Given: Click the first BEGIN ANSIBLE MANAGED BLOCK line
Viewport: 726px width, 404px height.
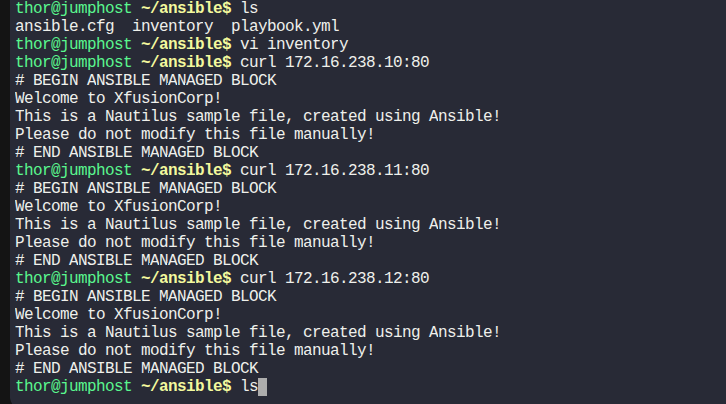Looking at the screenshot, I should (146, 80).
